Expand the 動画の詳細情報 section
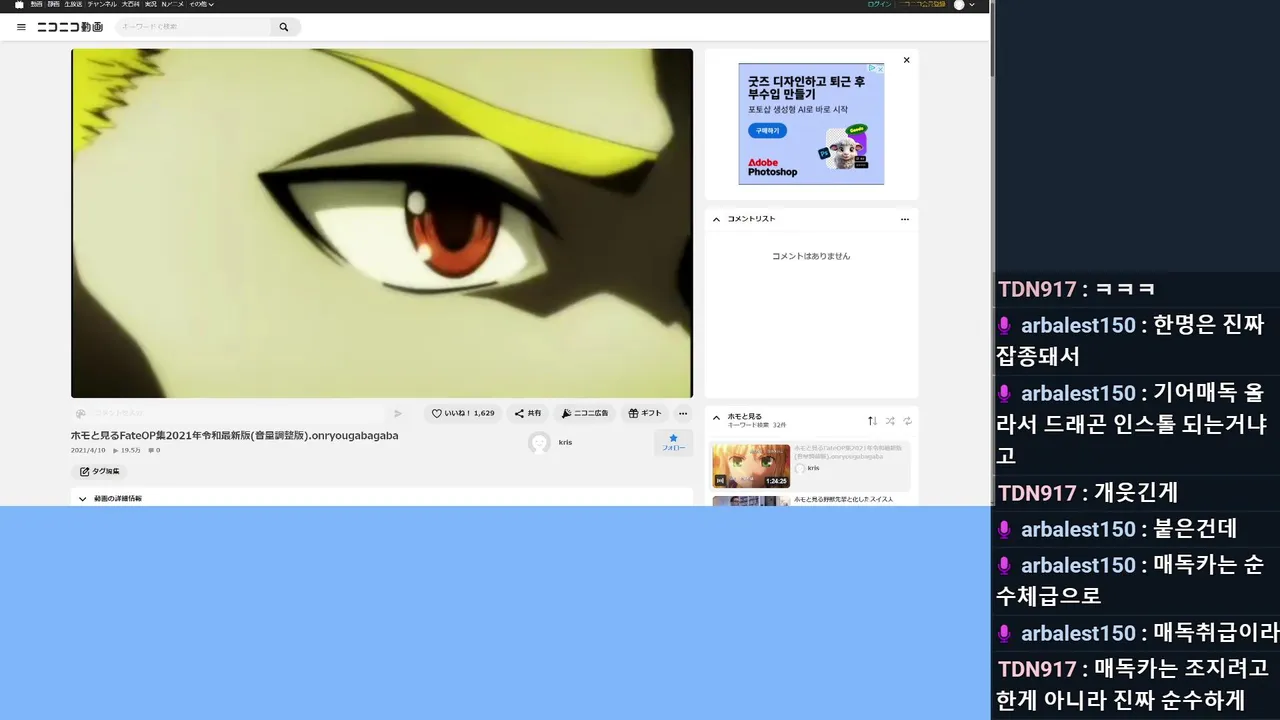This screenshot has width=1280, height=720. (382, 498)
